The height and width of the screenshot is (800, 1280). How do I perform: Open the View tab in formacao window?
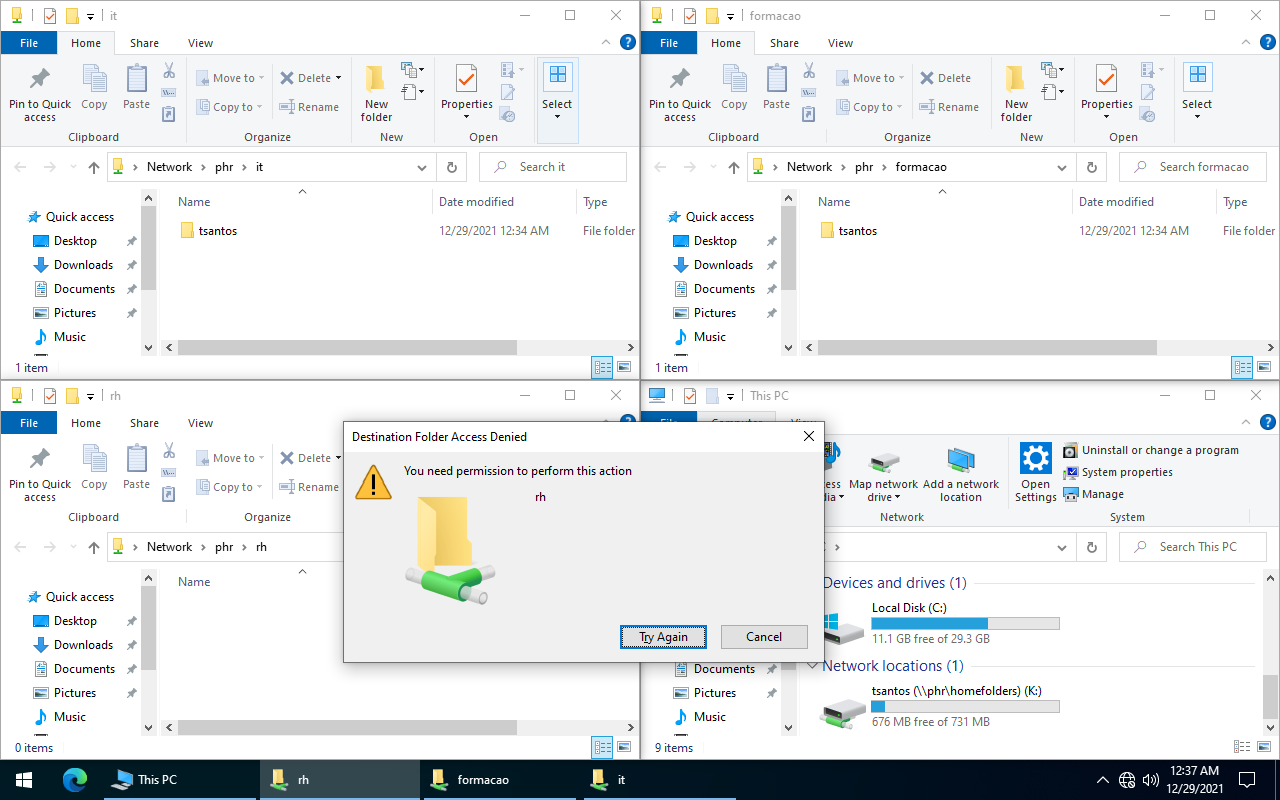840,43
